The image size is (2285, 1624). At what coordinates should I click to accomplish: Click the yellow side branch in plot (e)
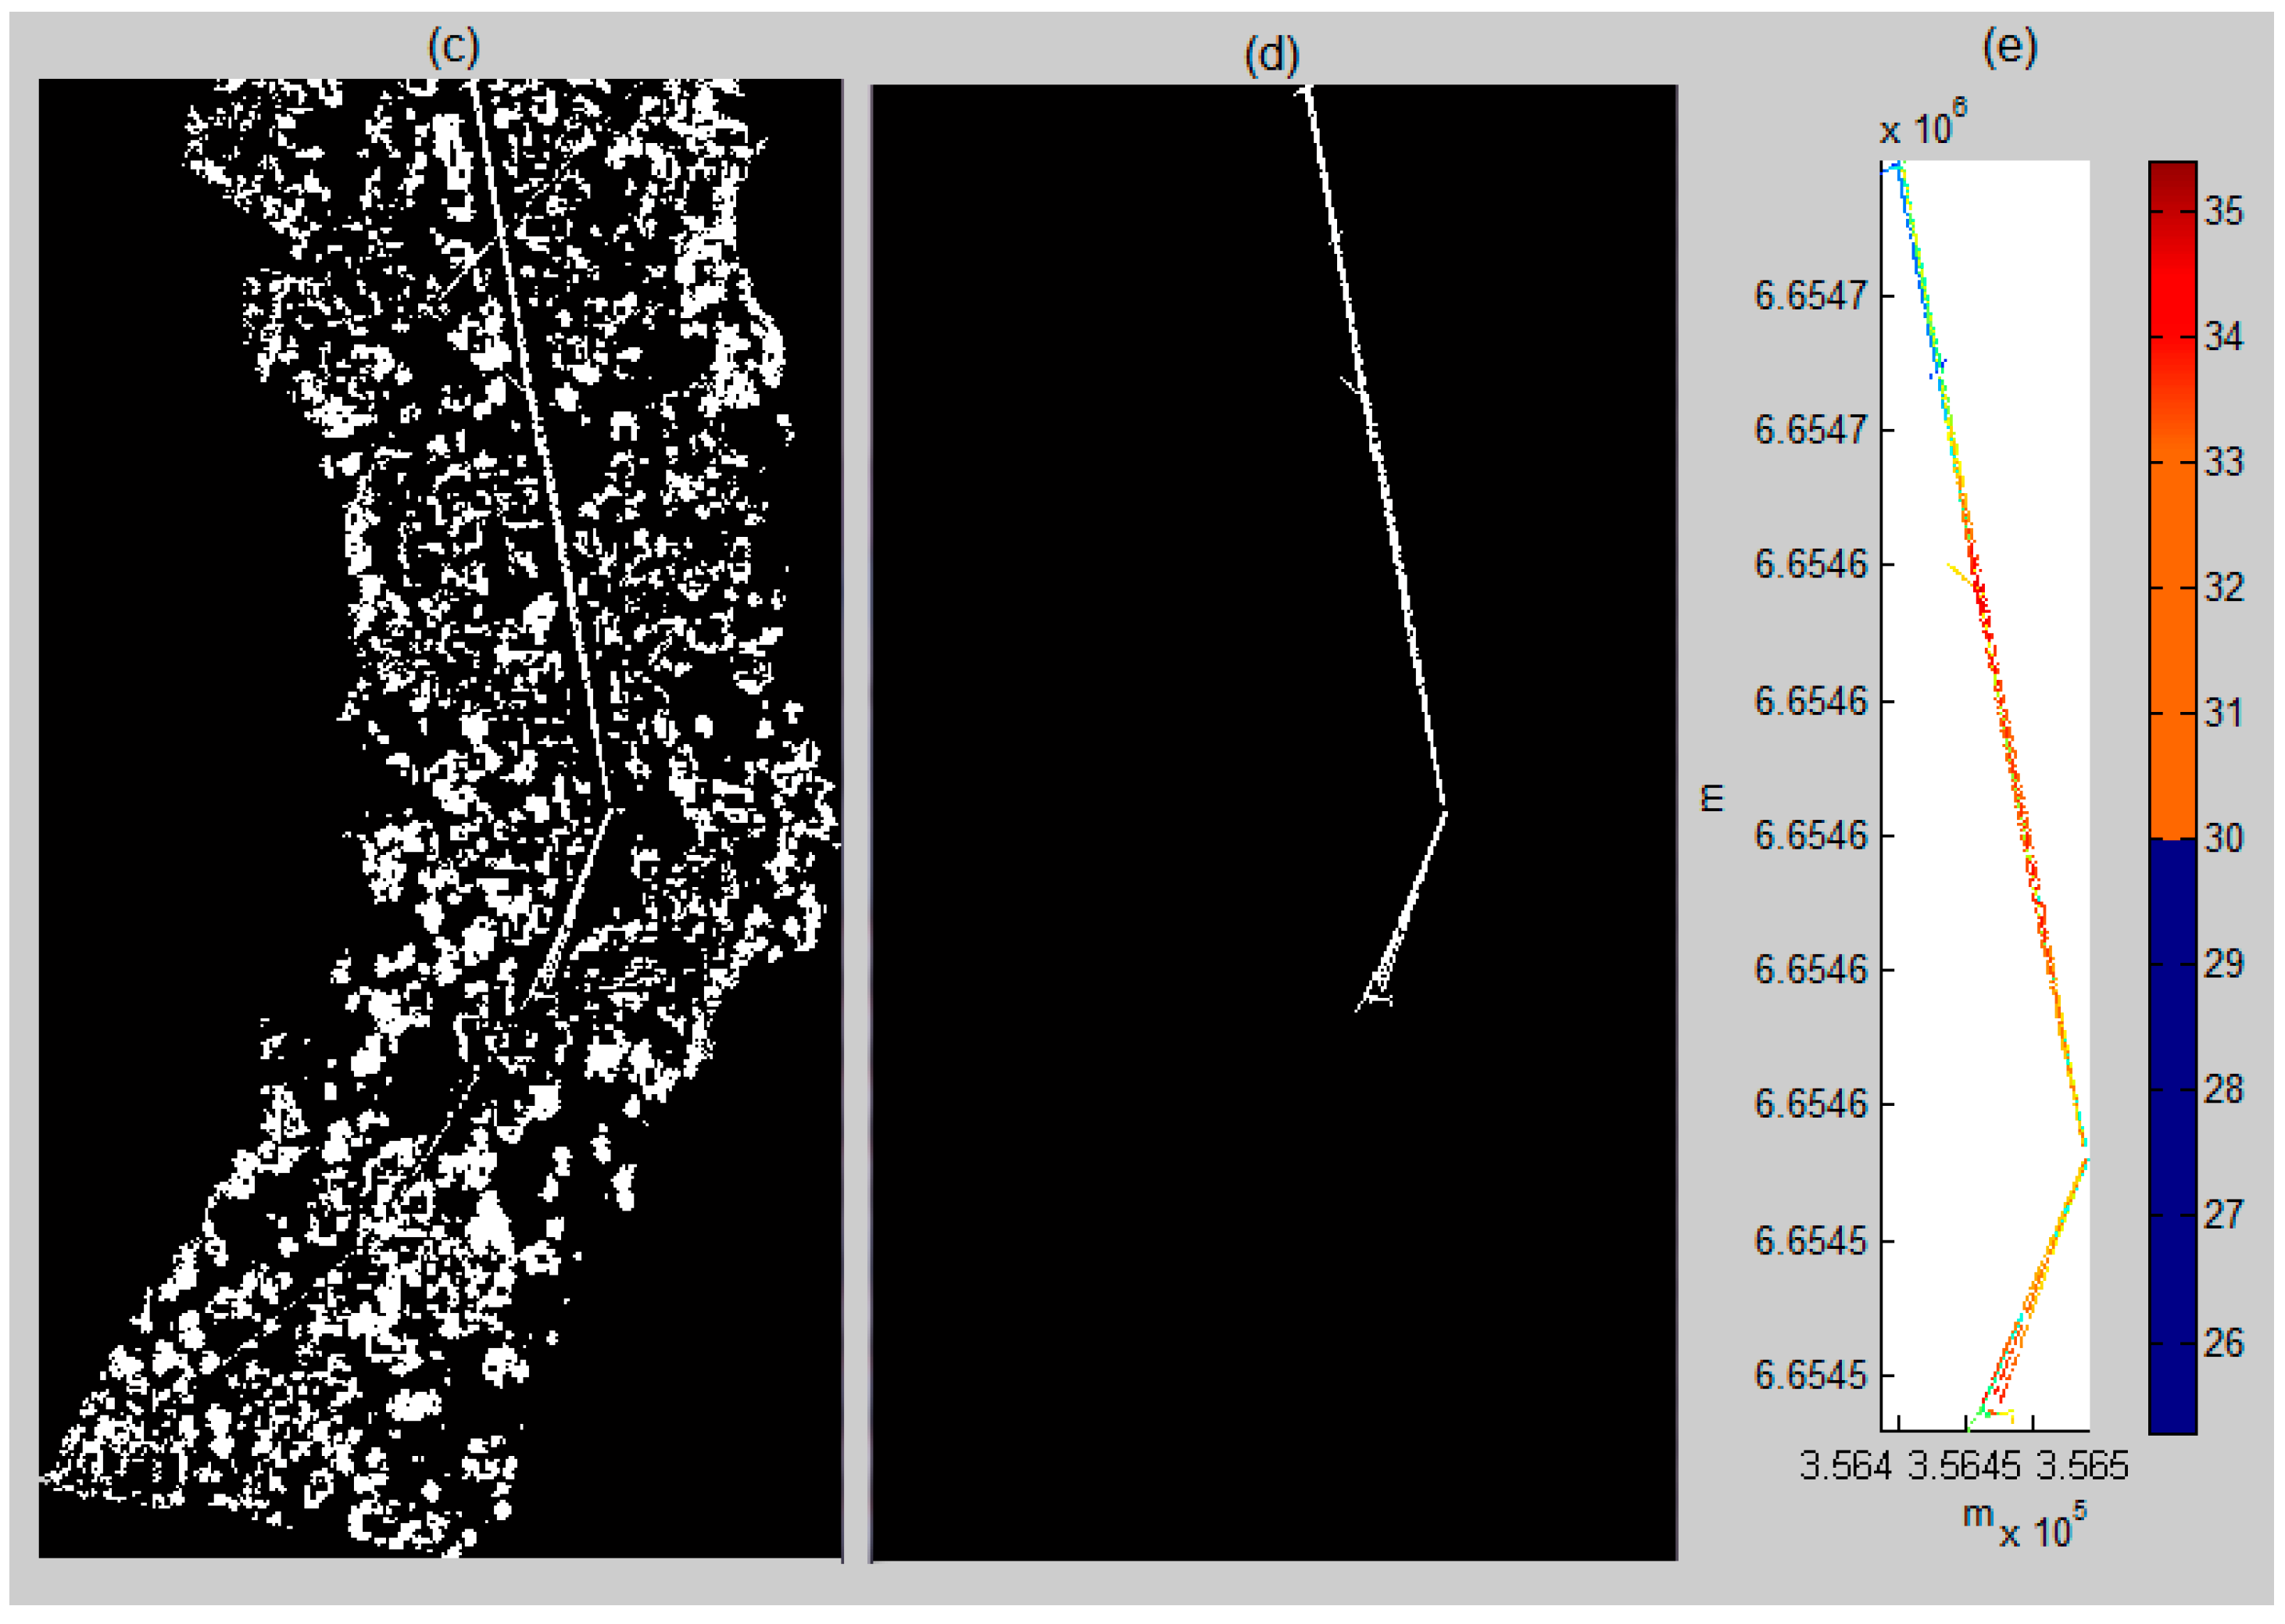pyautogui.click(x=1958, y=572)
